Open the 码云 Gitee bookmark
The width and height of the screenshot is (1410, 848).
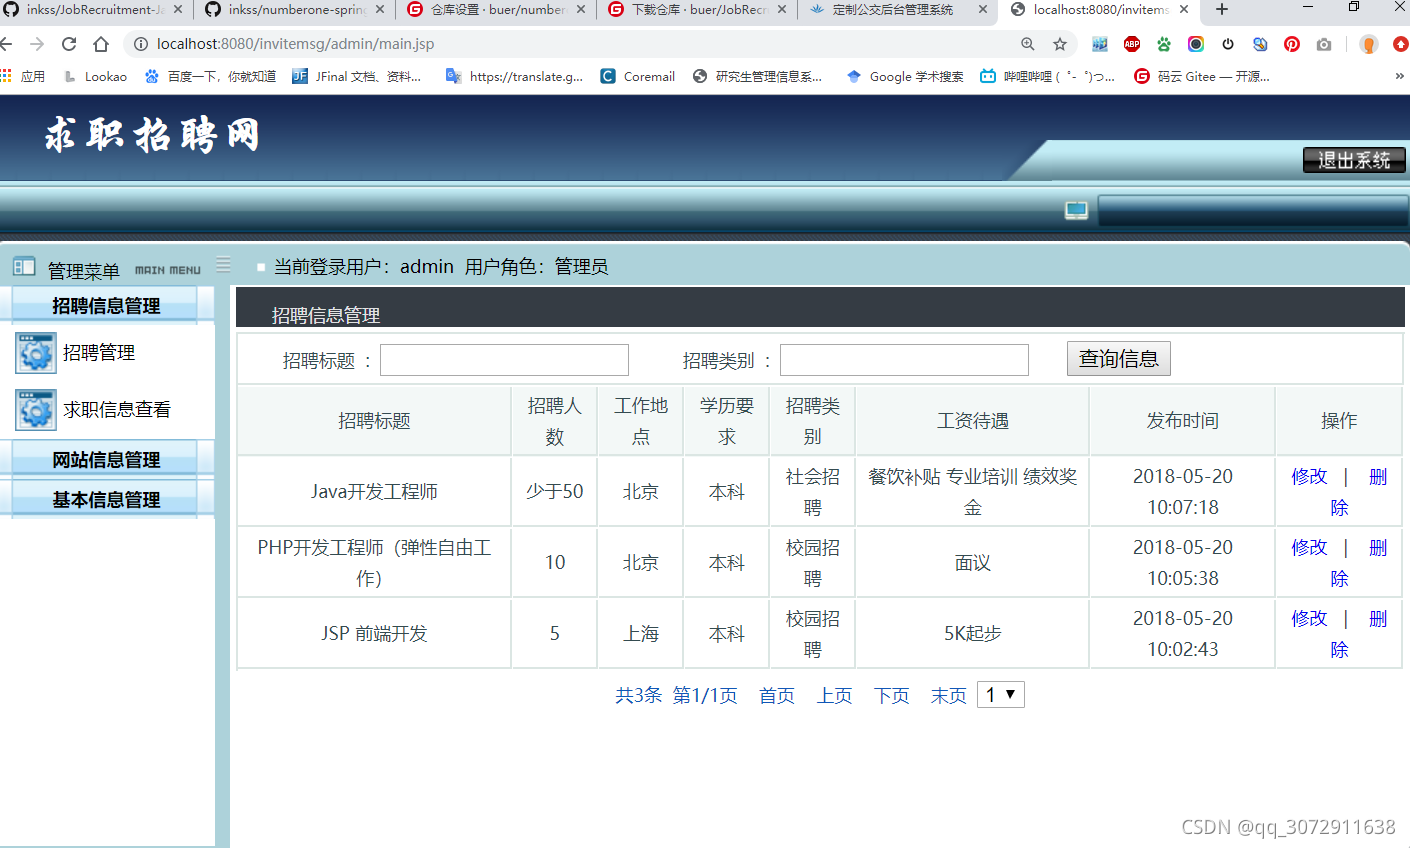click(x=1202, y=76)
